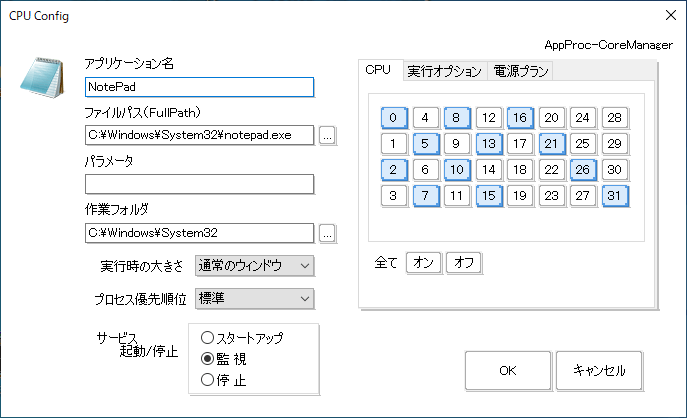Switch to the 実行オプション tab

click(443, 71)
